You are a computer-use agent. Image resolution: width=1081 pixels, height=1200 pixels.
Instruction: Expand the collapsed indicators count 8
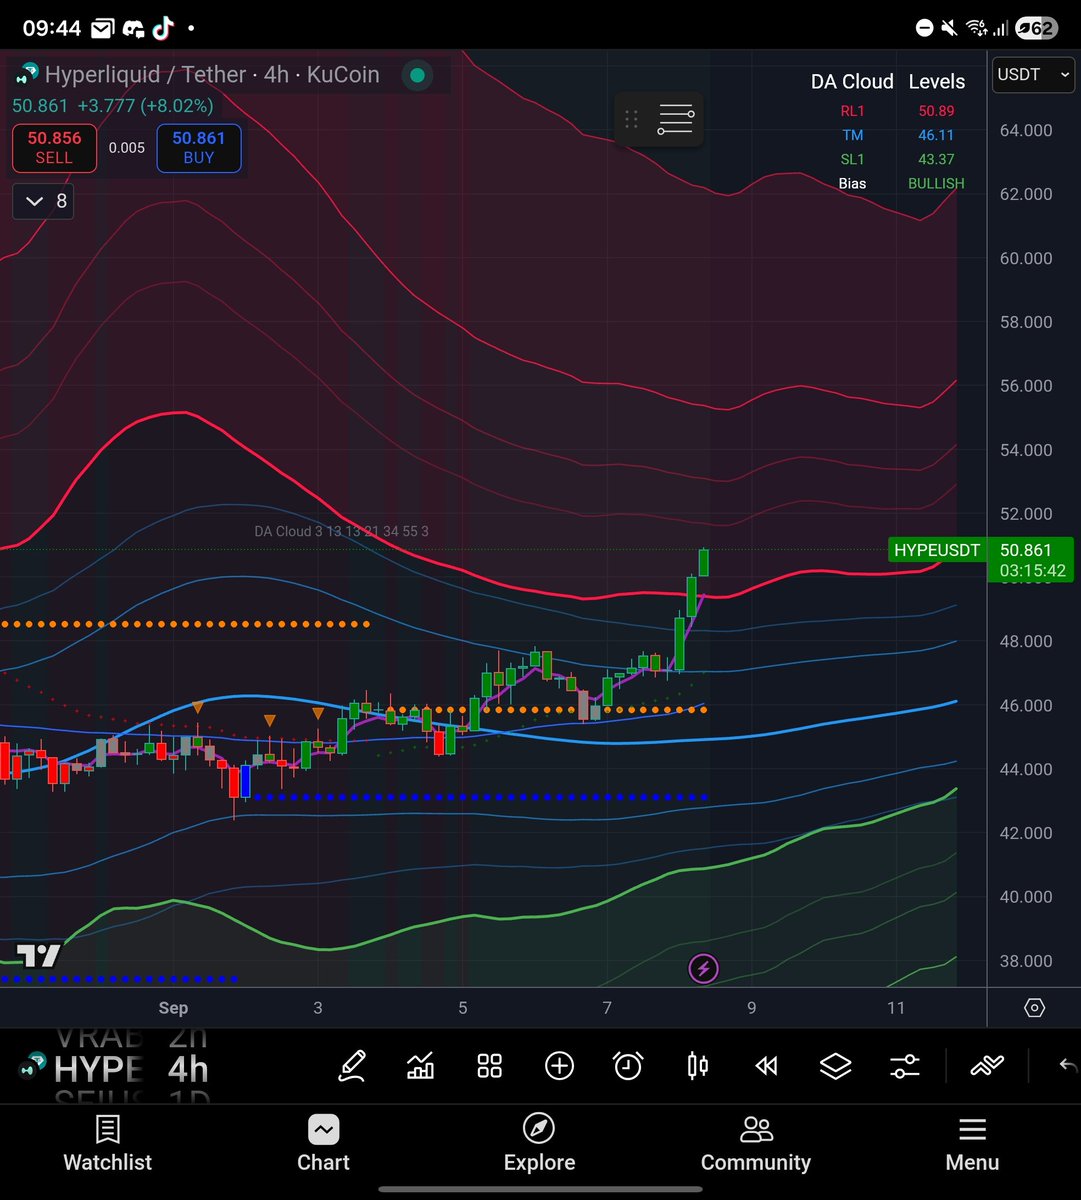pyautogui.click(x=42, y=201)
